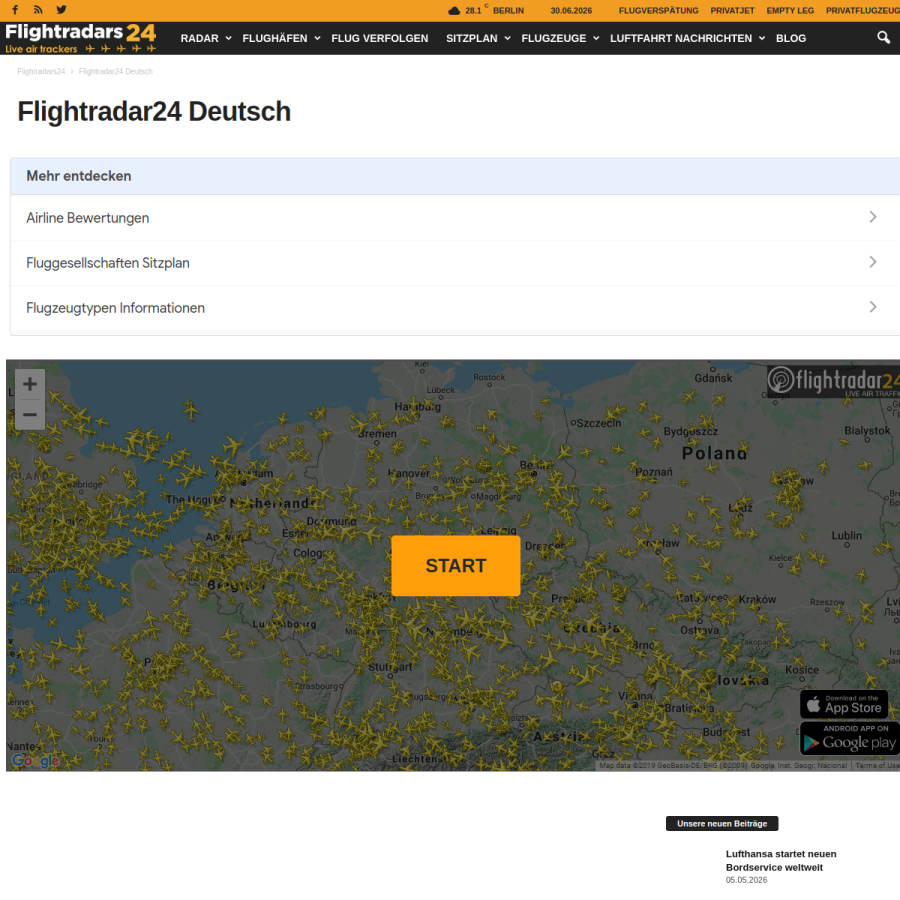Screen dimensions: 900x900
Task: Expand the SITZPLAN menu arrow
Action: click(x=507, y=38)
